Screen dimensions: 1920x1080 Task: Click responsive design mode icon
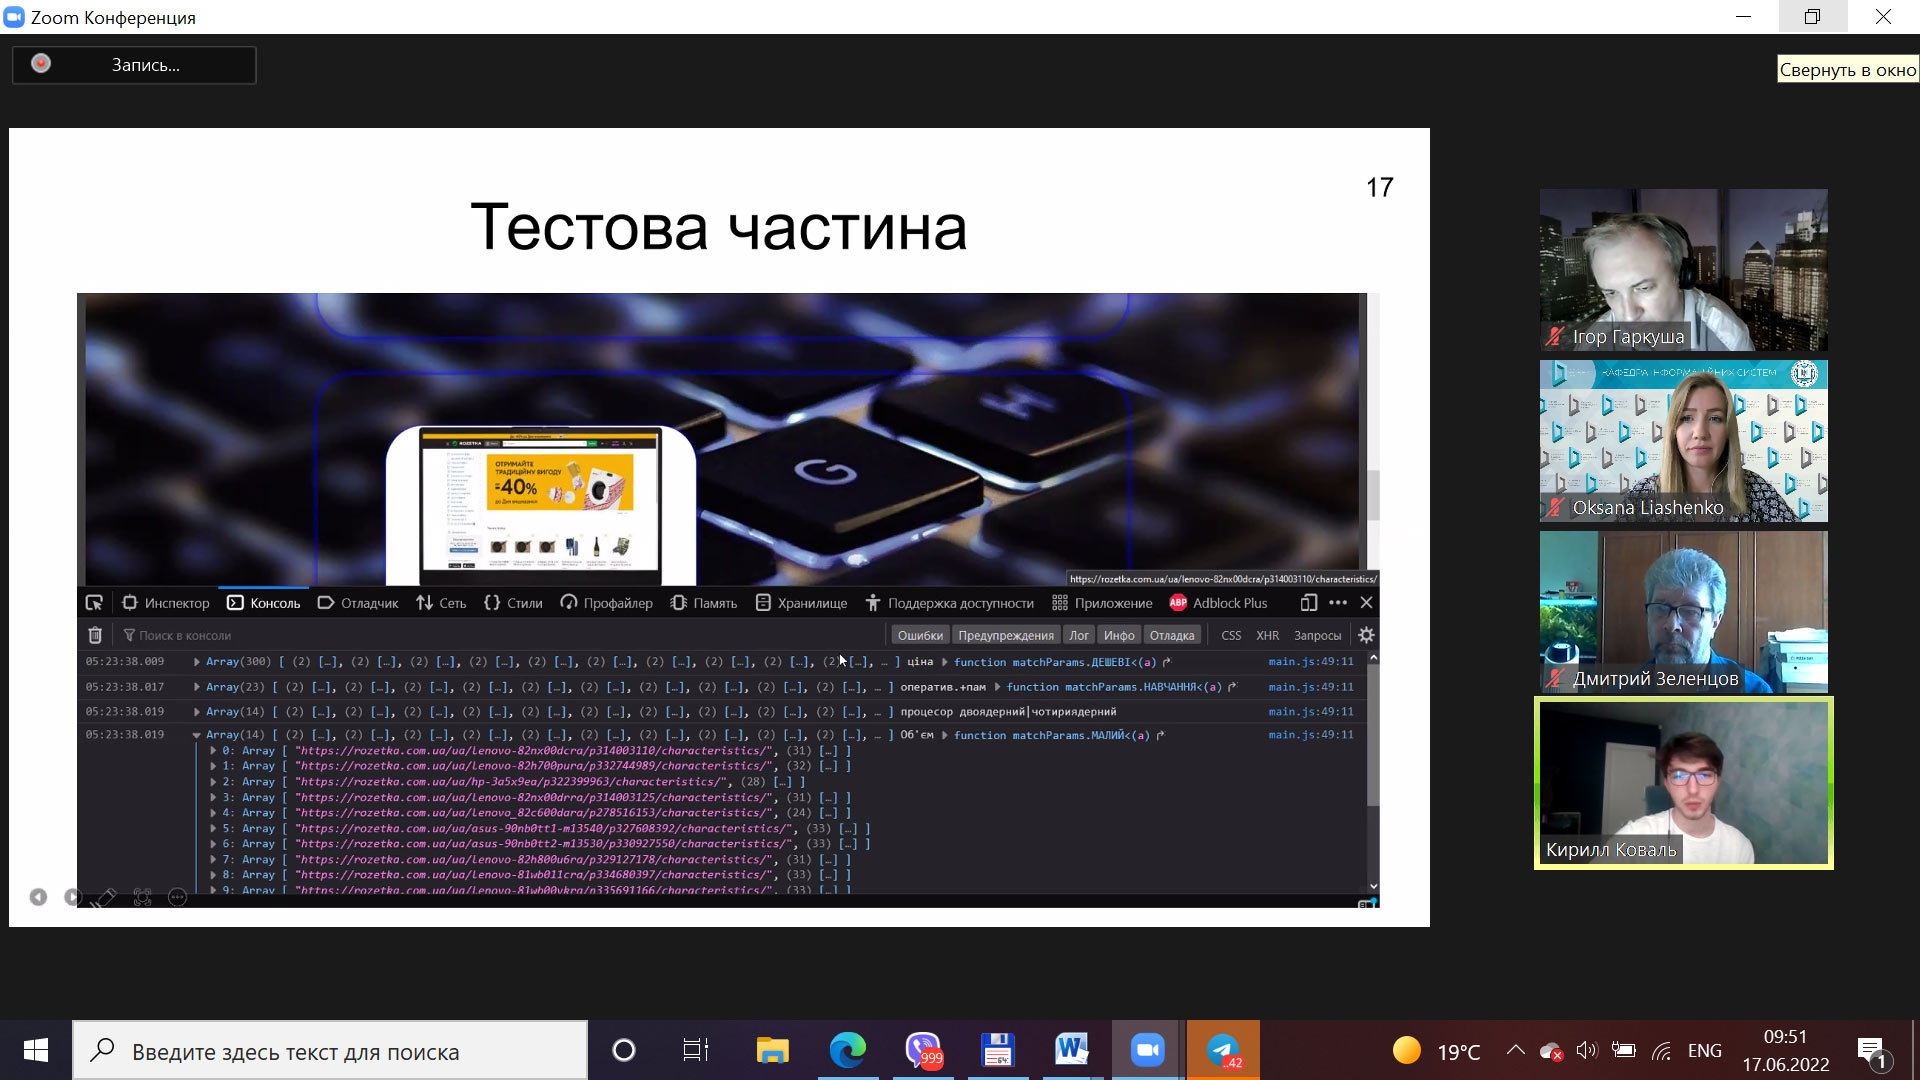1308,603
